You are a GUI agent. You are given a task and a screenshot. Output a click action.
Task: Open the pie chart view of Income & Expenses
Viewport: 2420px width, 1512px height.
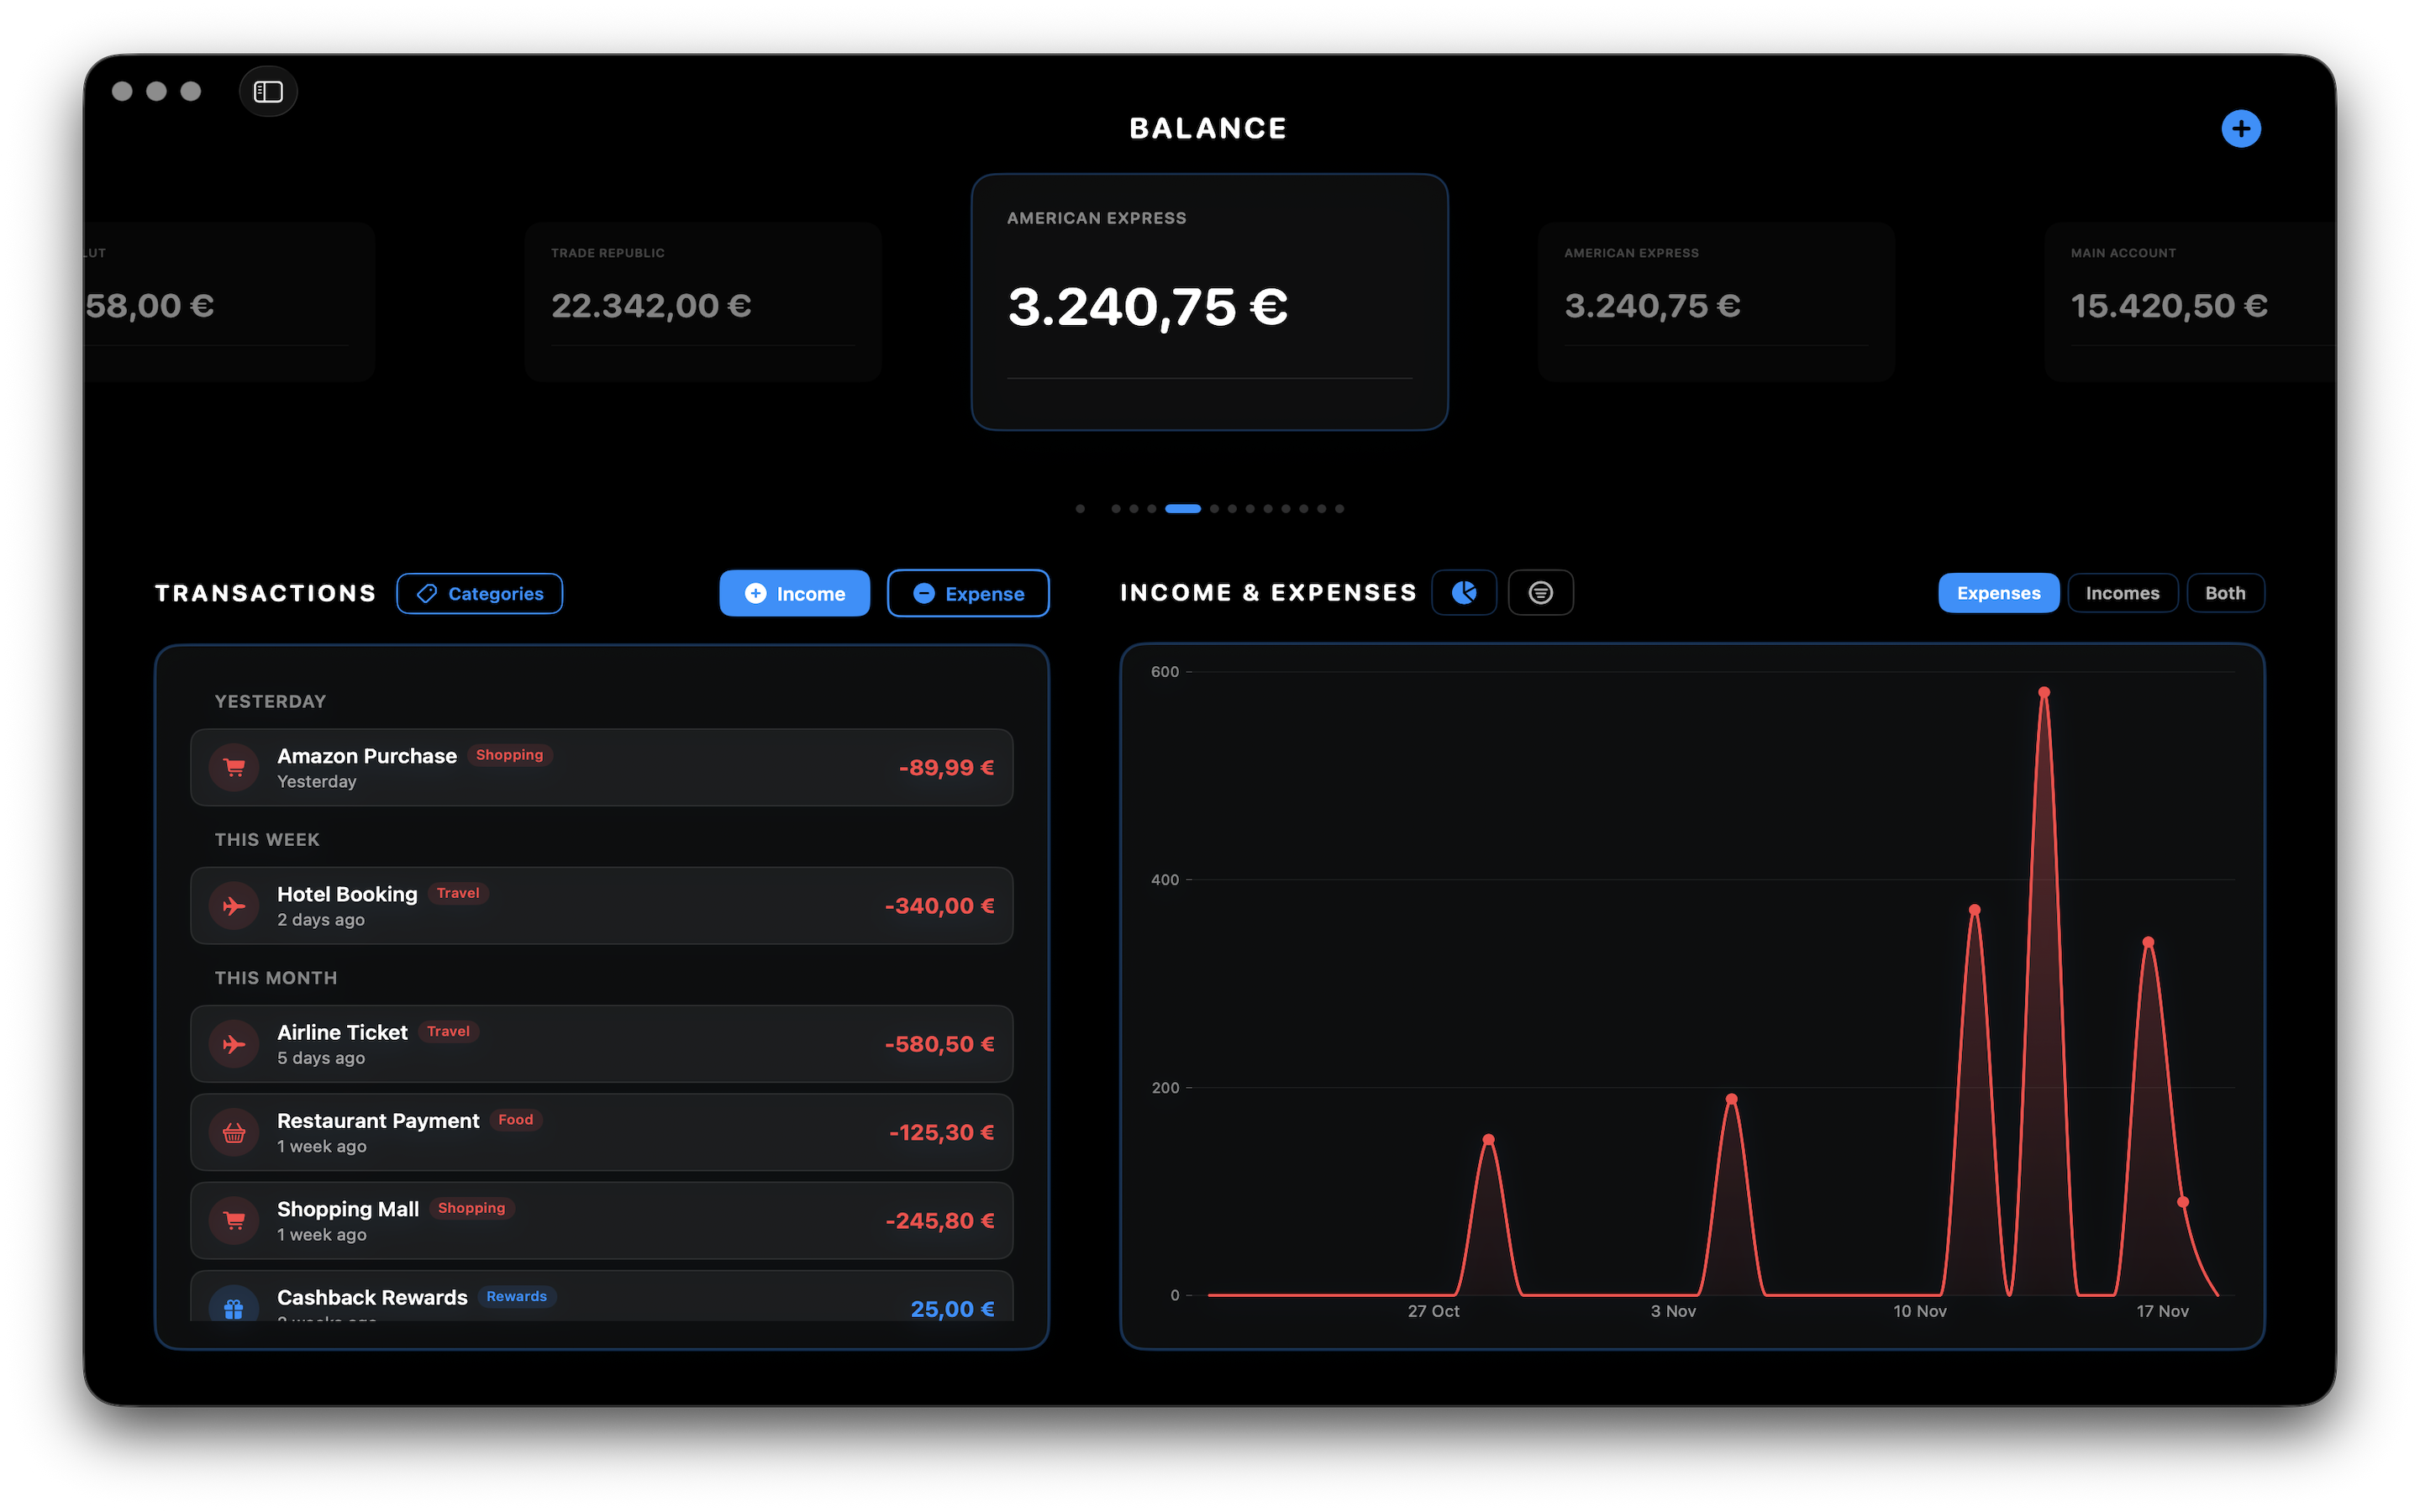click(x=1463, y=592)
